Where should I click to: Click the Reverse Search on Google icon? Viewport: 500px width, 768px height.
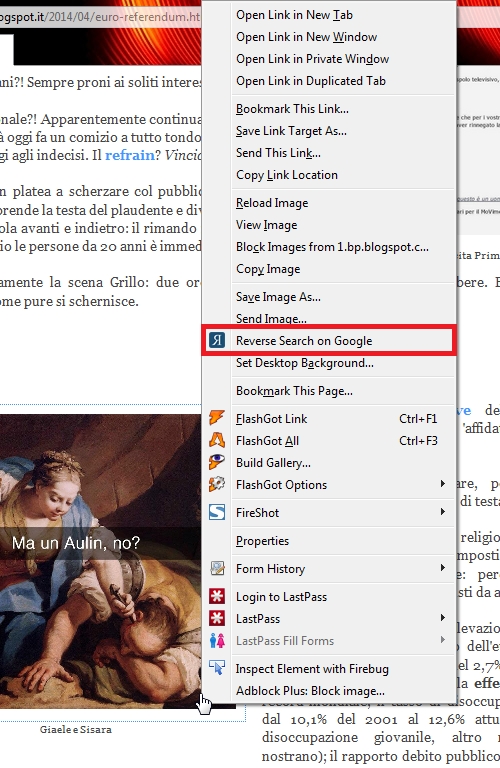[x=217, y=340]
